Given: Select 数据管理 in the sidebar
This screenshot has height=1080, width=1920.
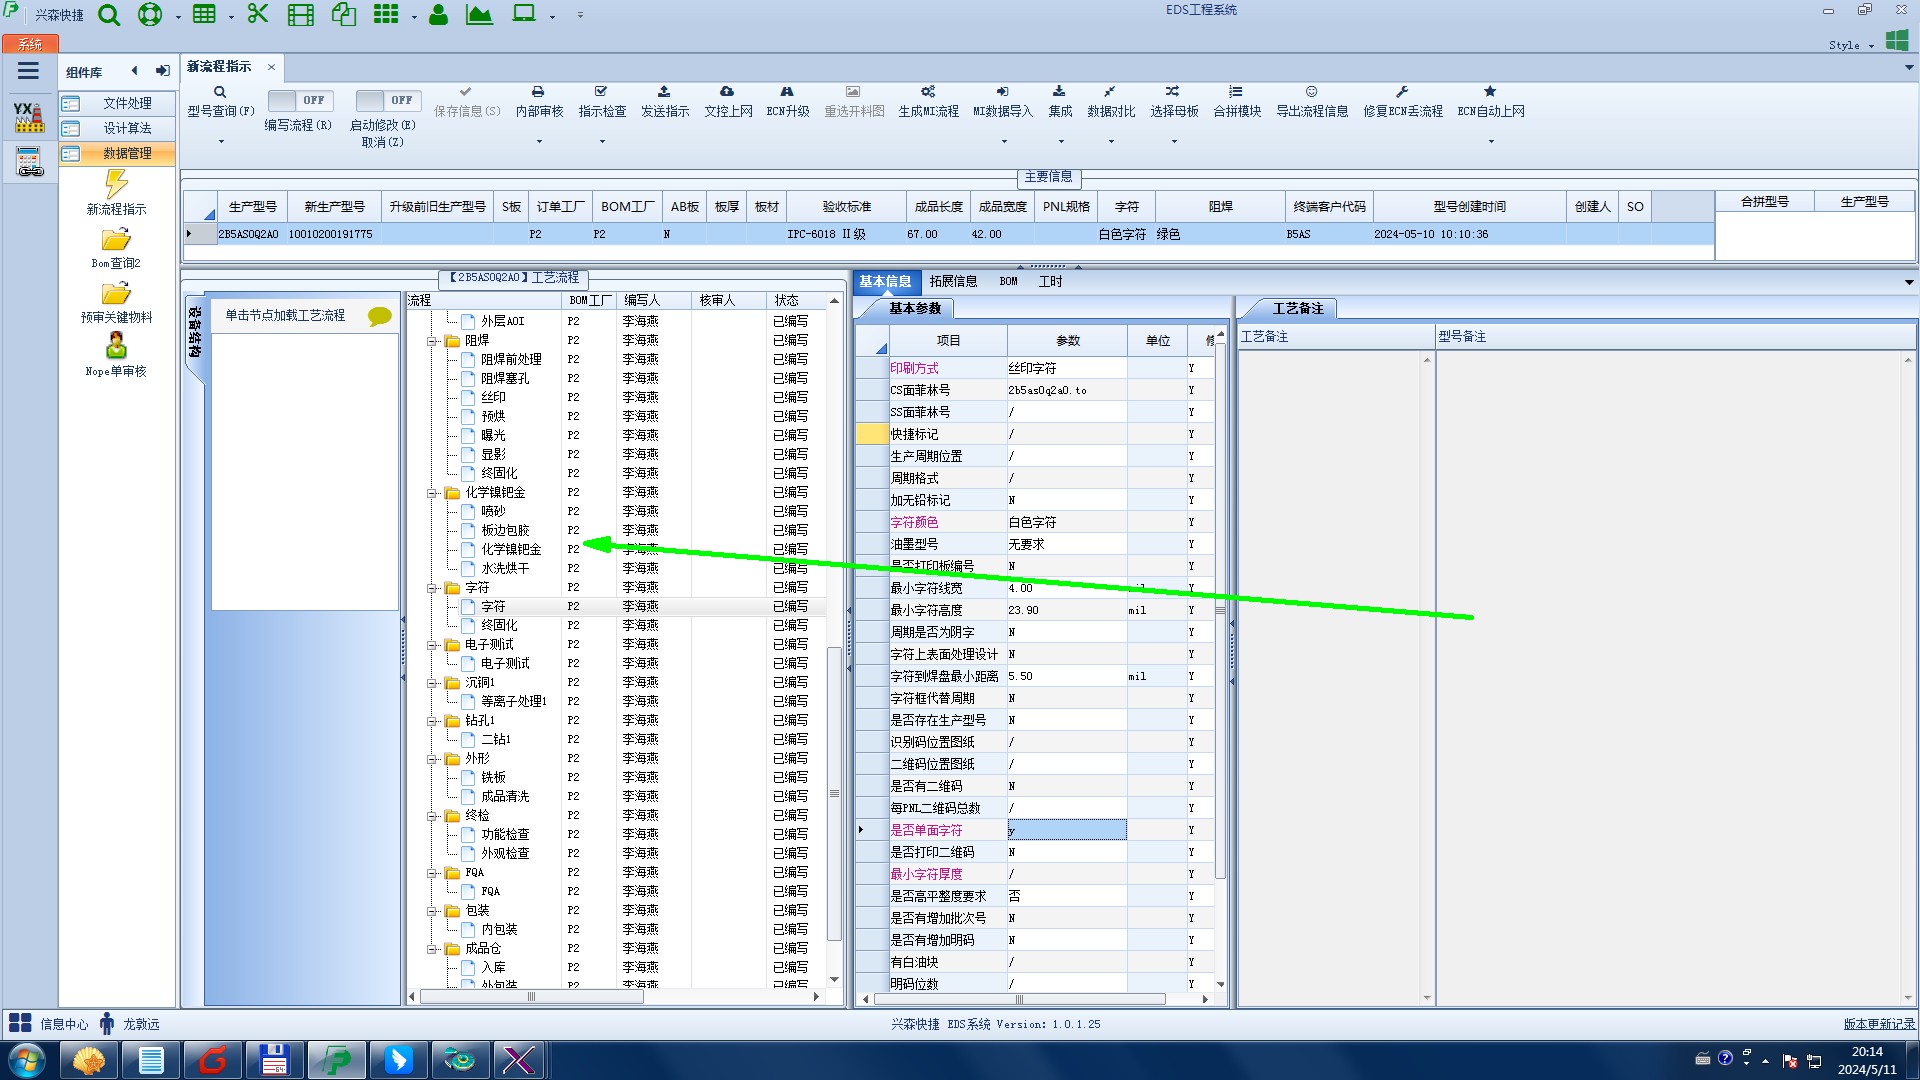Looking at the screenshot, I should 127,153.
